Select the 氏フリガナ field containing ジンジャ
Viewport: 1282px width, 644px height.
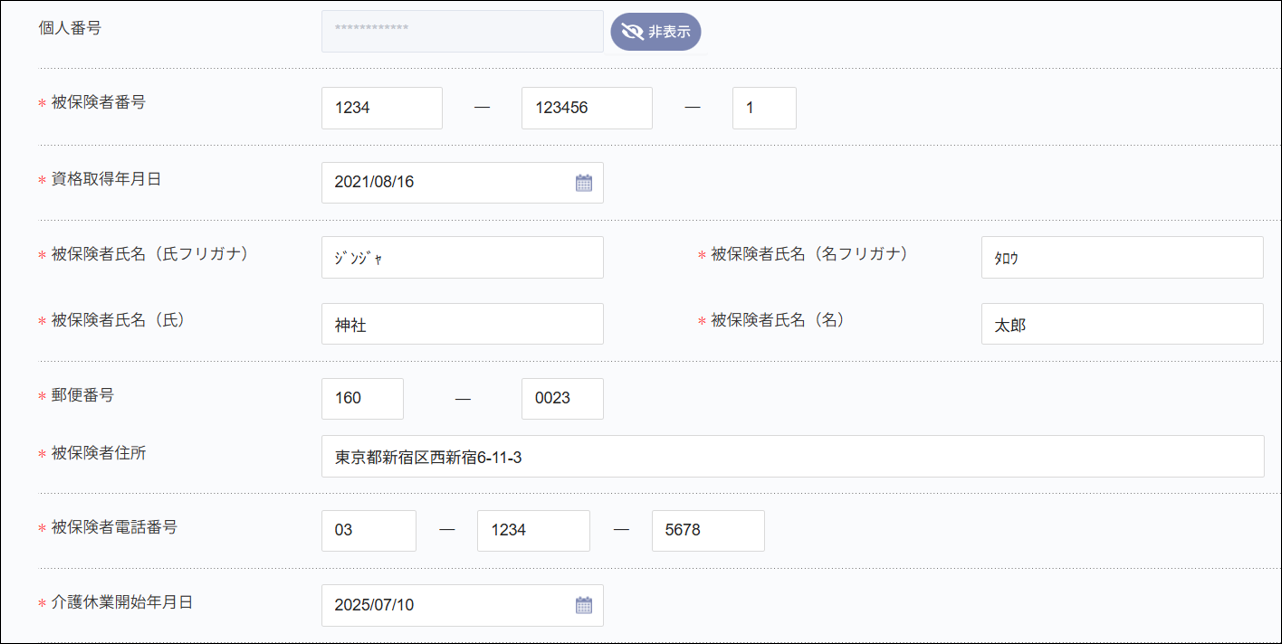pyautogui.click(x=462, y=257)
